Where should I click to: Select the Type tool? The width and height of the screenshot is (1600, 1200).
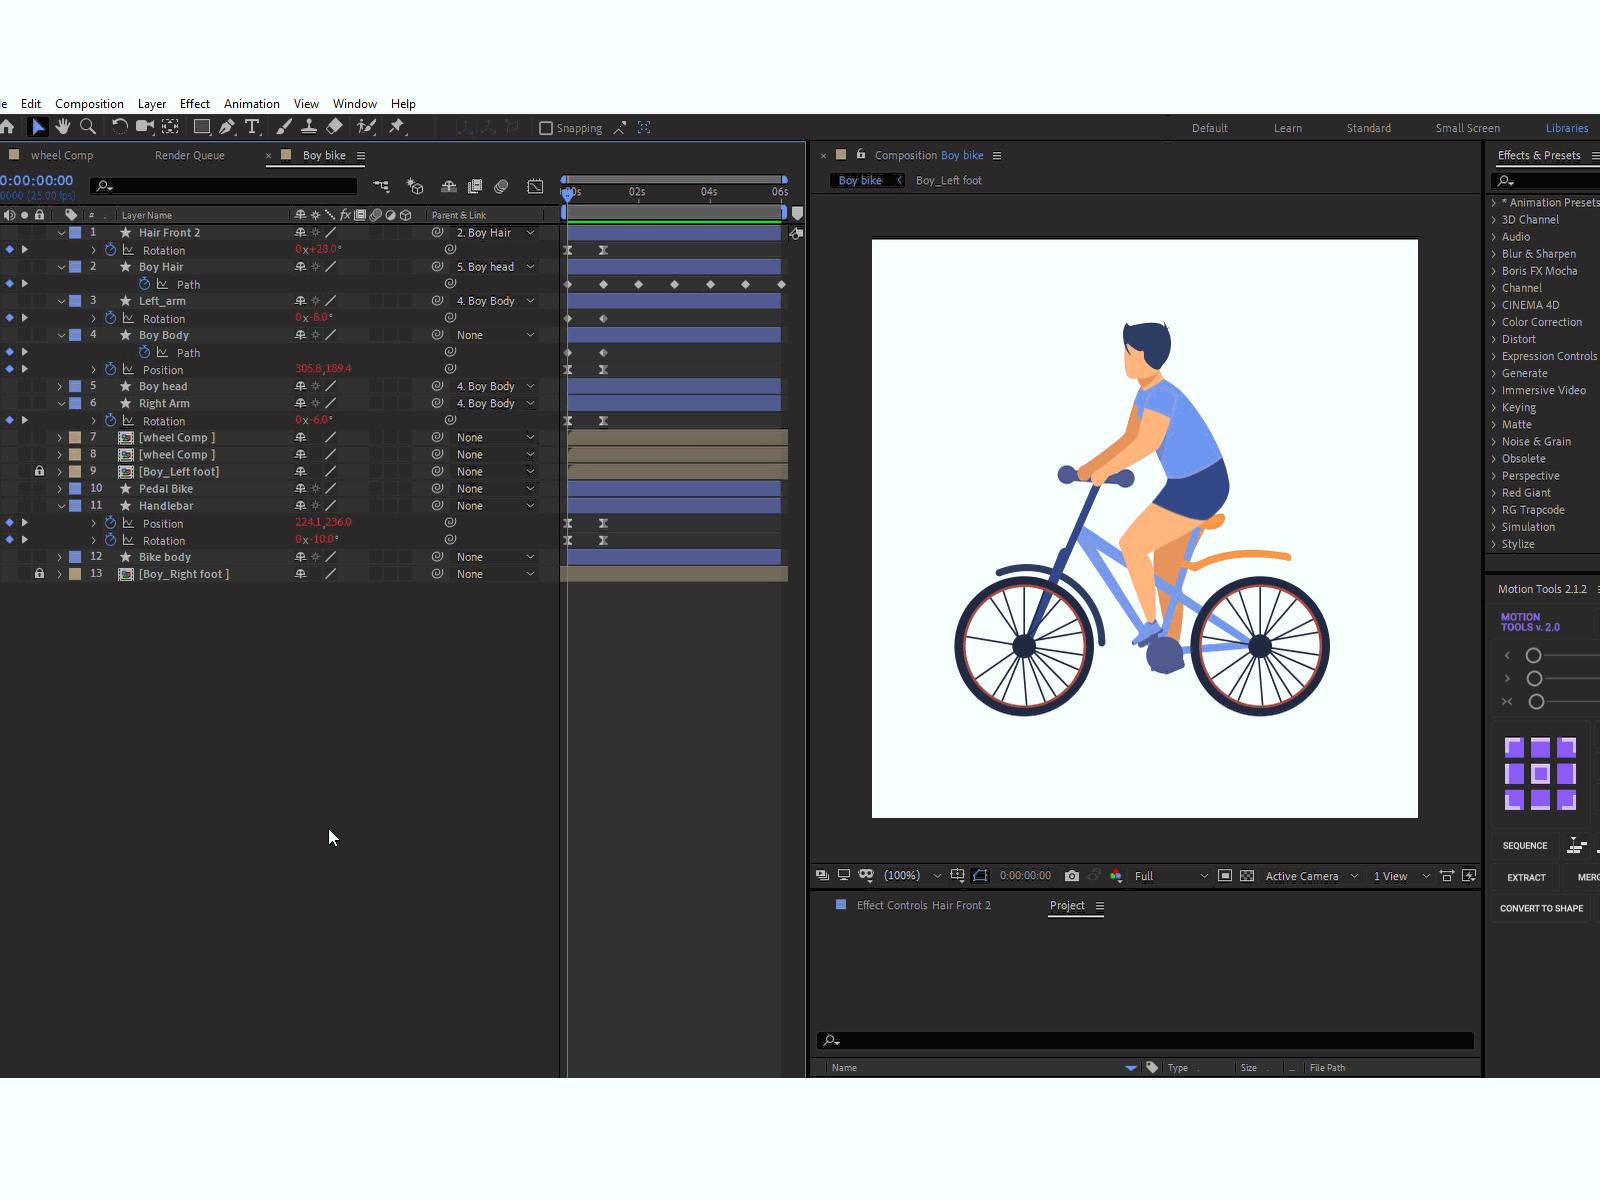click(253, 126)
